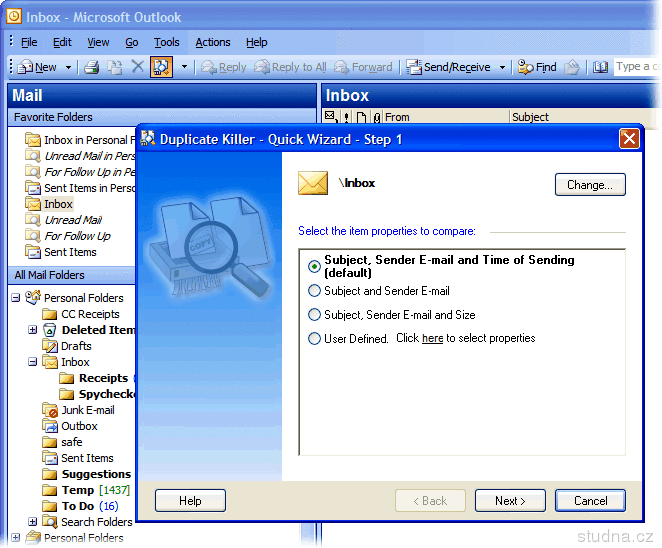
Task: Click the Cancel button in the wizard
Action: [590, 500]
